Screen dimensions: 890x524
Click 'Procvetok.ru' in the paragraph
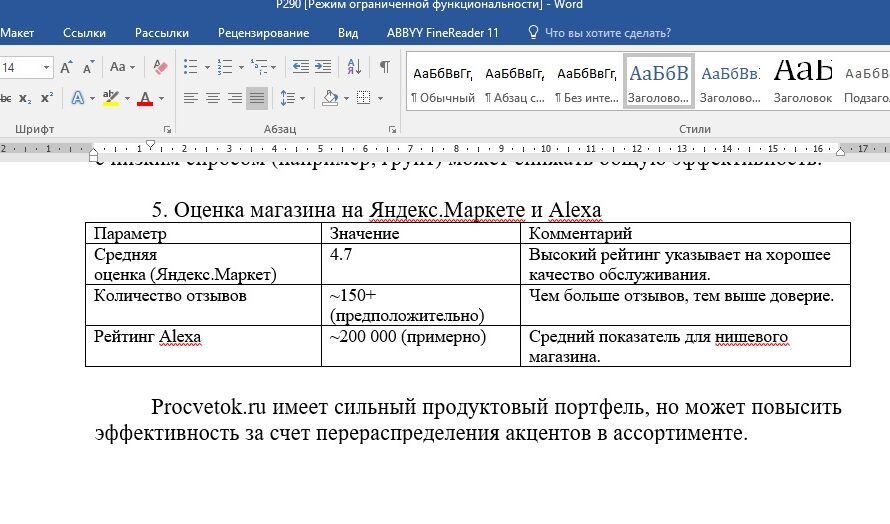[208, 407]
